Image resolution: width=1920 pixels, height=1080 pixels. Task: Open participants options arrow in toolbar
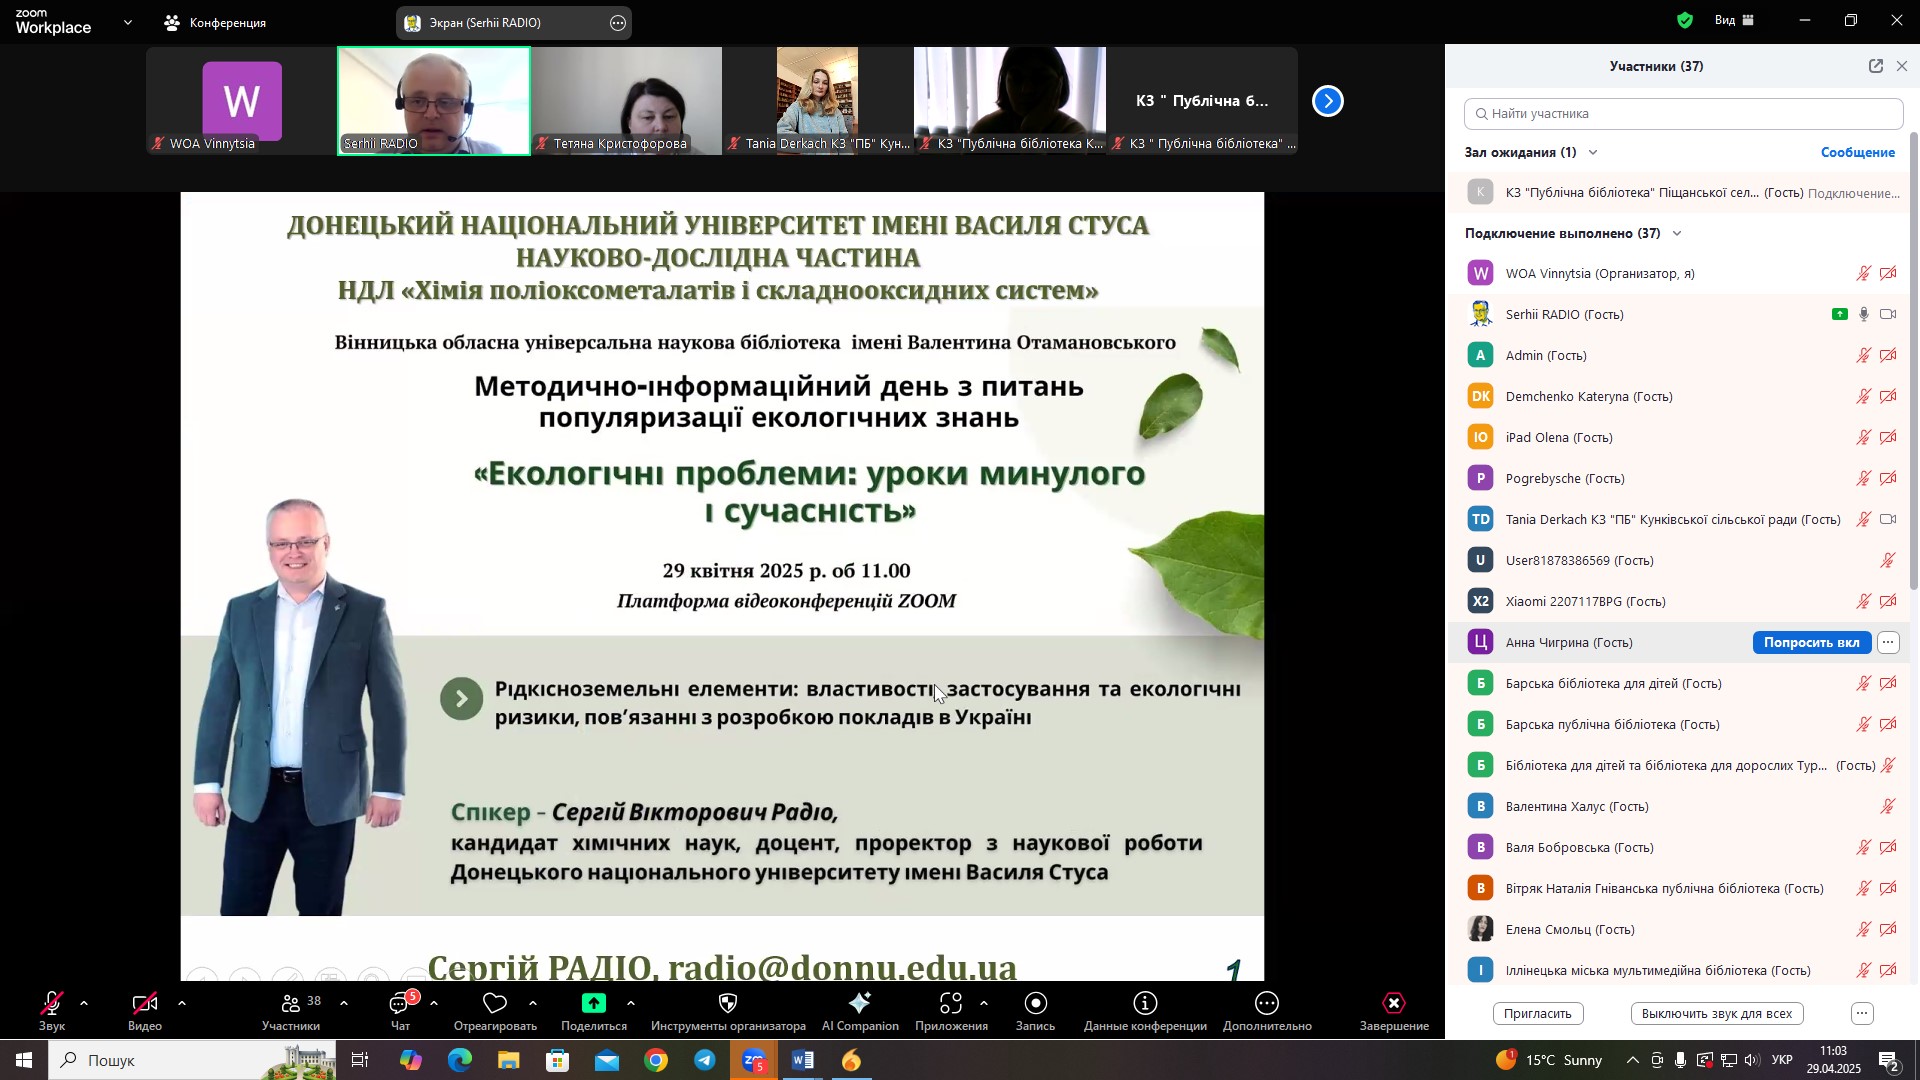pyautogui.click(x=344, y=1004)
